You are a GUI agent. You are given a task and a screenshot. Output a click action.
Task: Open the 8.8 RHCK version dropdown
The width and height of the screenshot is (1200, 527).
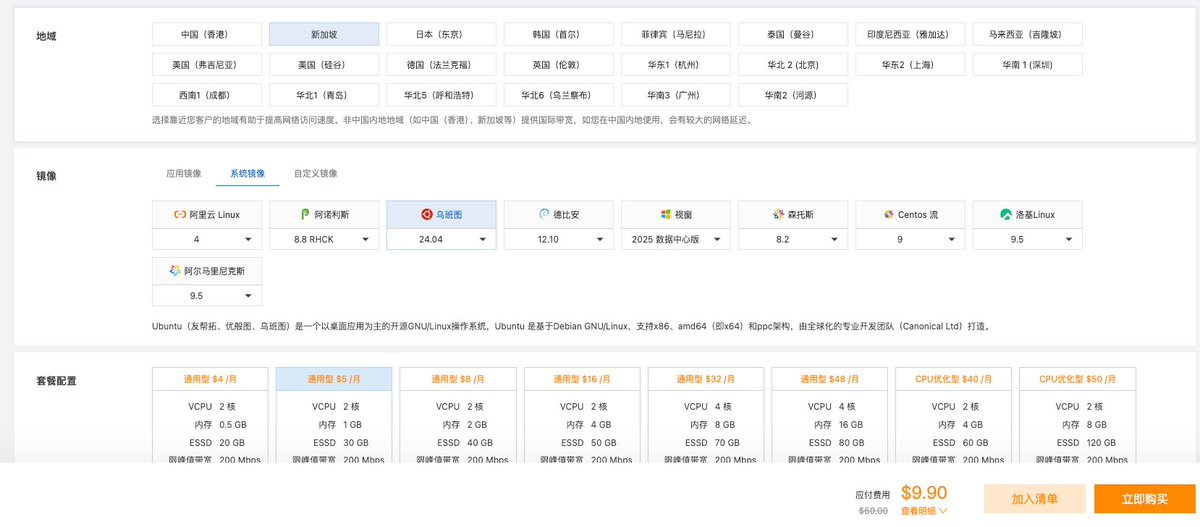[324, 239]
